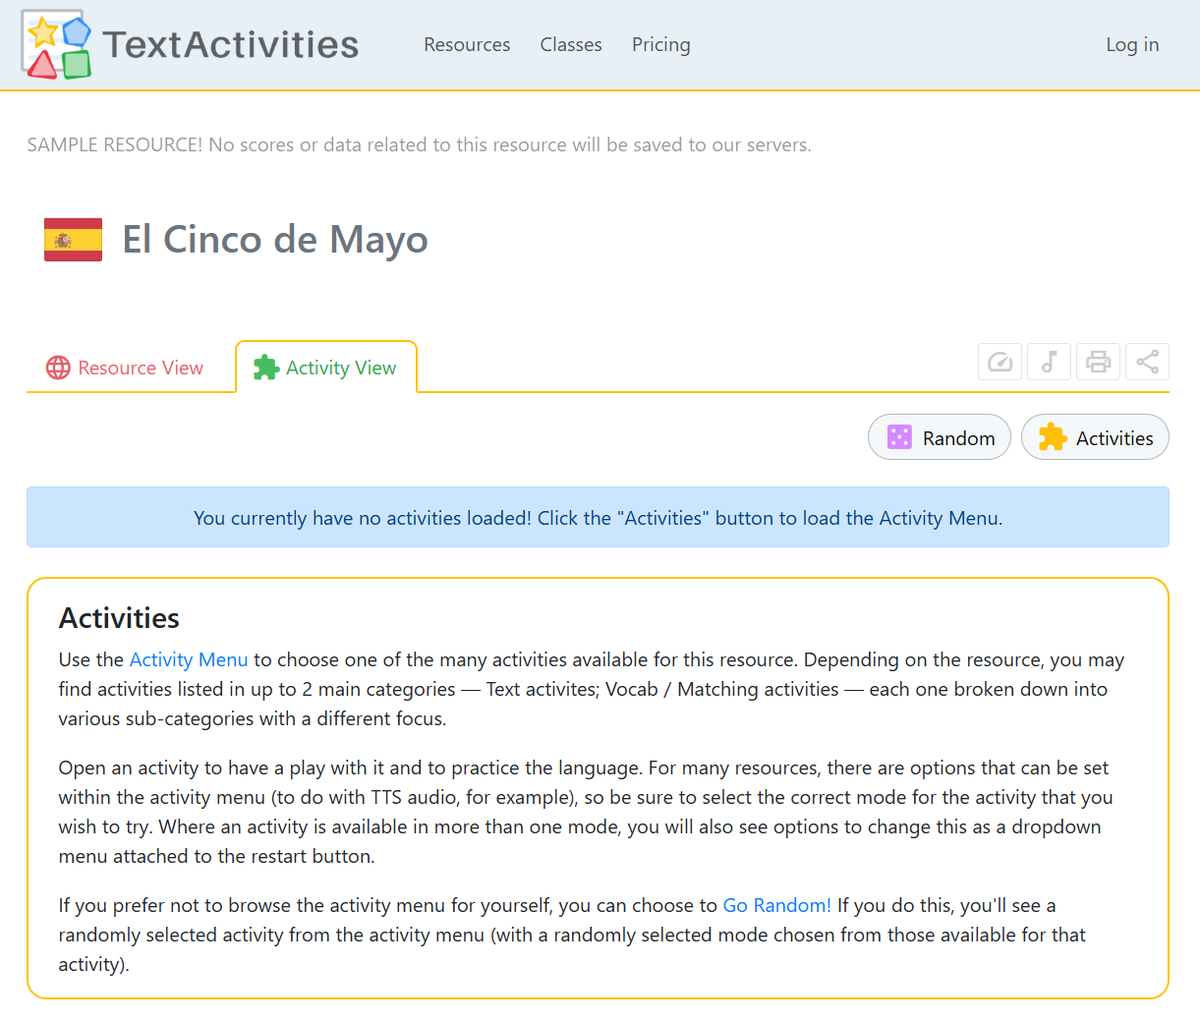
Task: Click the printer icon to print
Action: point(1097,361)
